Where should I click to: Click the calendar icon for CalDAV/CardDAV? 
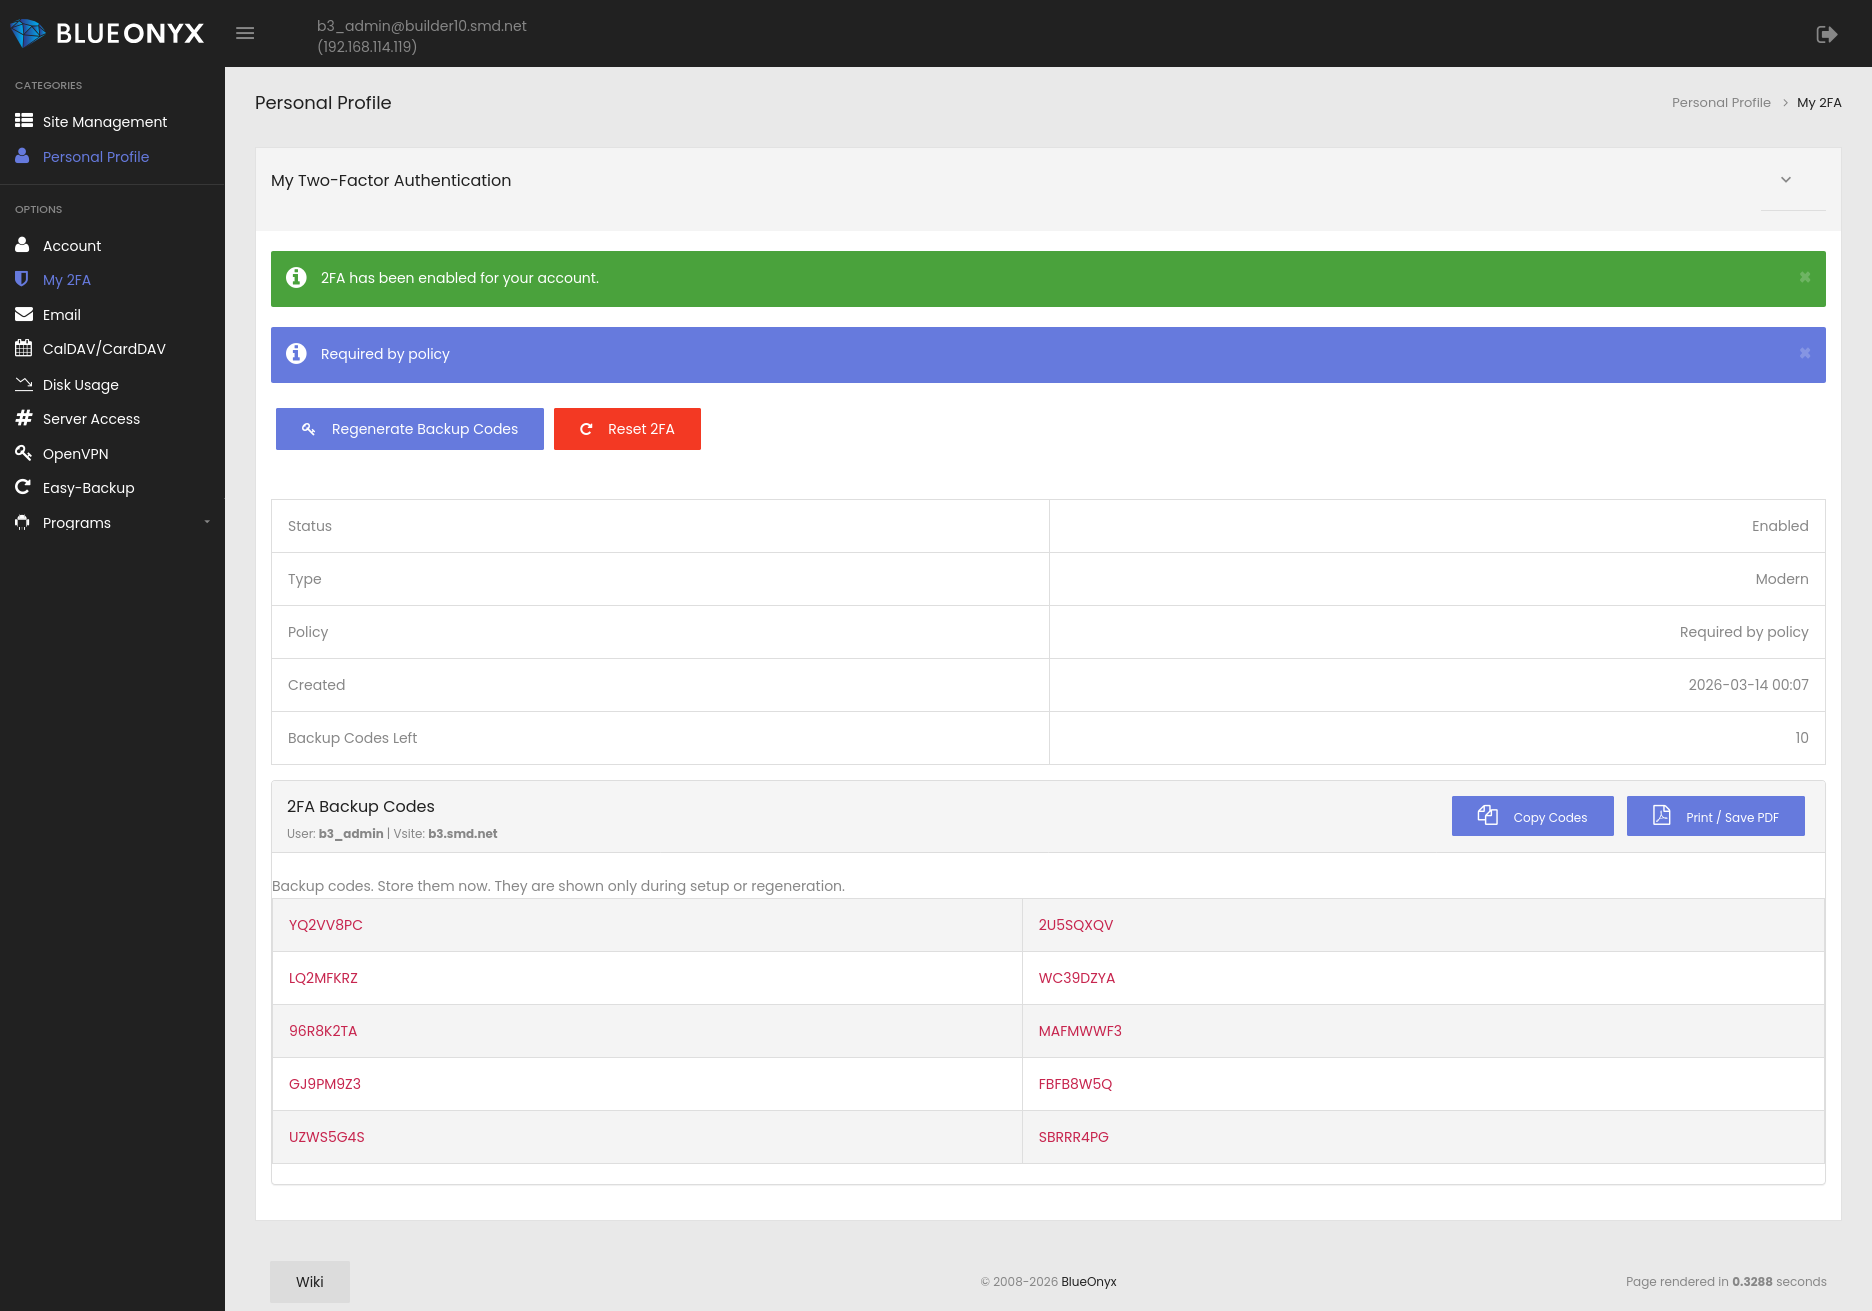point(24,348)
